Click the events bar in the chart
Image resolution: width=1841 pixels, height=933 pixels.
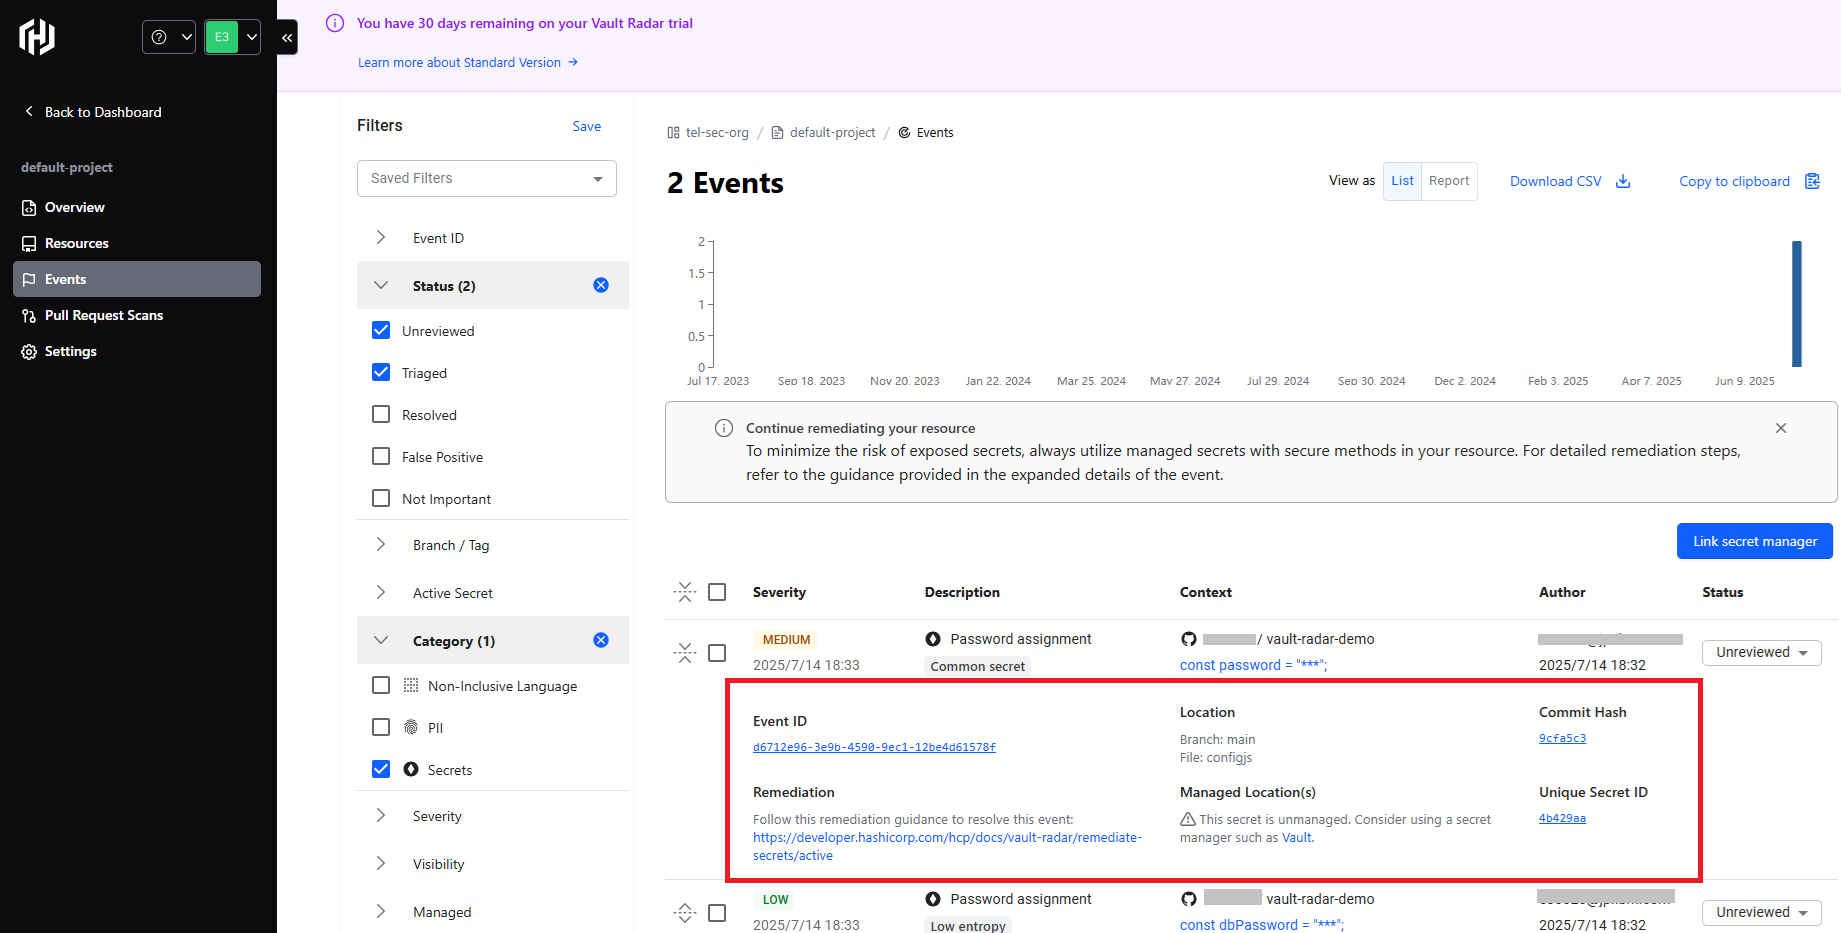click(1797, 304)
